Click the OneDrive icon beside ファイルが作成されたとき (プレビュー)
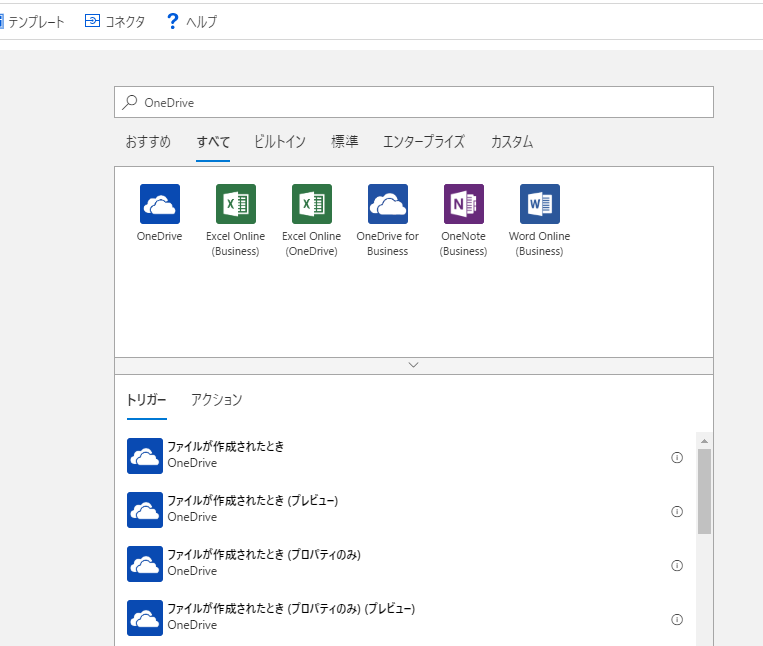The width and height of the screenshot is (763, 646). tap(145, 510)
